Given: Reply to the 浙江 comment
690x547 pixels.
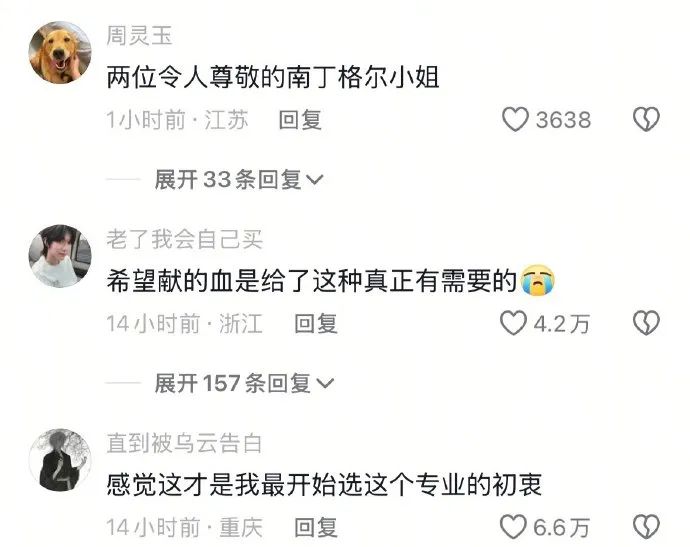Looking at the screenshot, I should click(316, 323).
